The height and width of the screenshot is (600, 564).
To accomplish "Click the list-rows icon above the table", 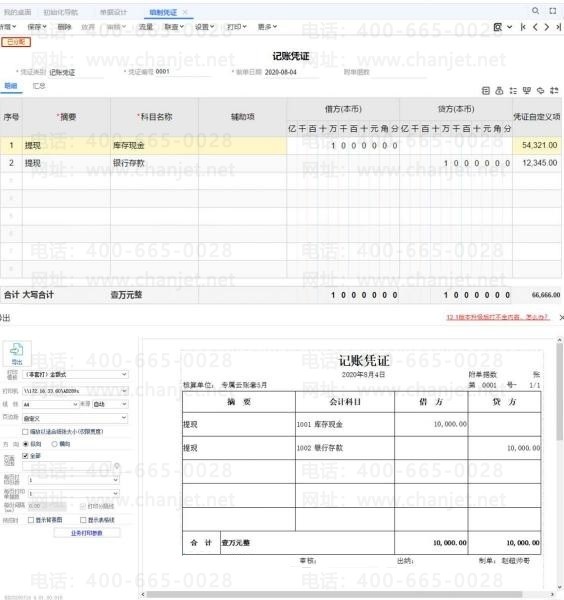I will pos(513,90).
